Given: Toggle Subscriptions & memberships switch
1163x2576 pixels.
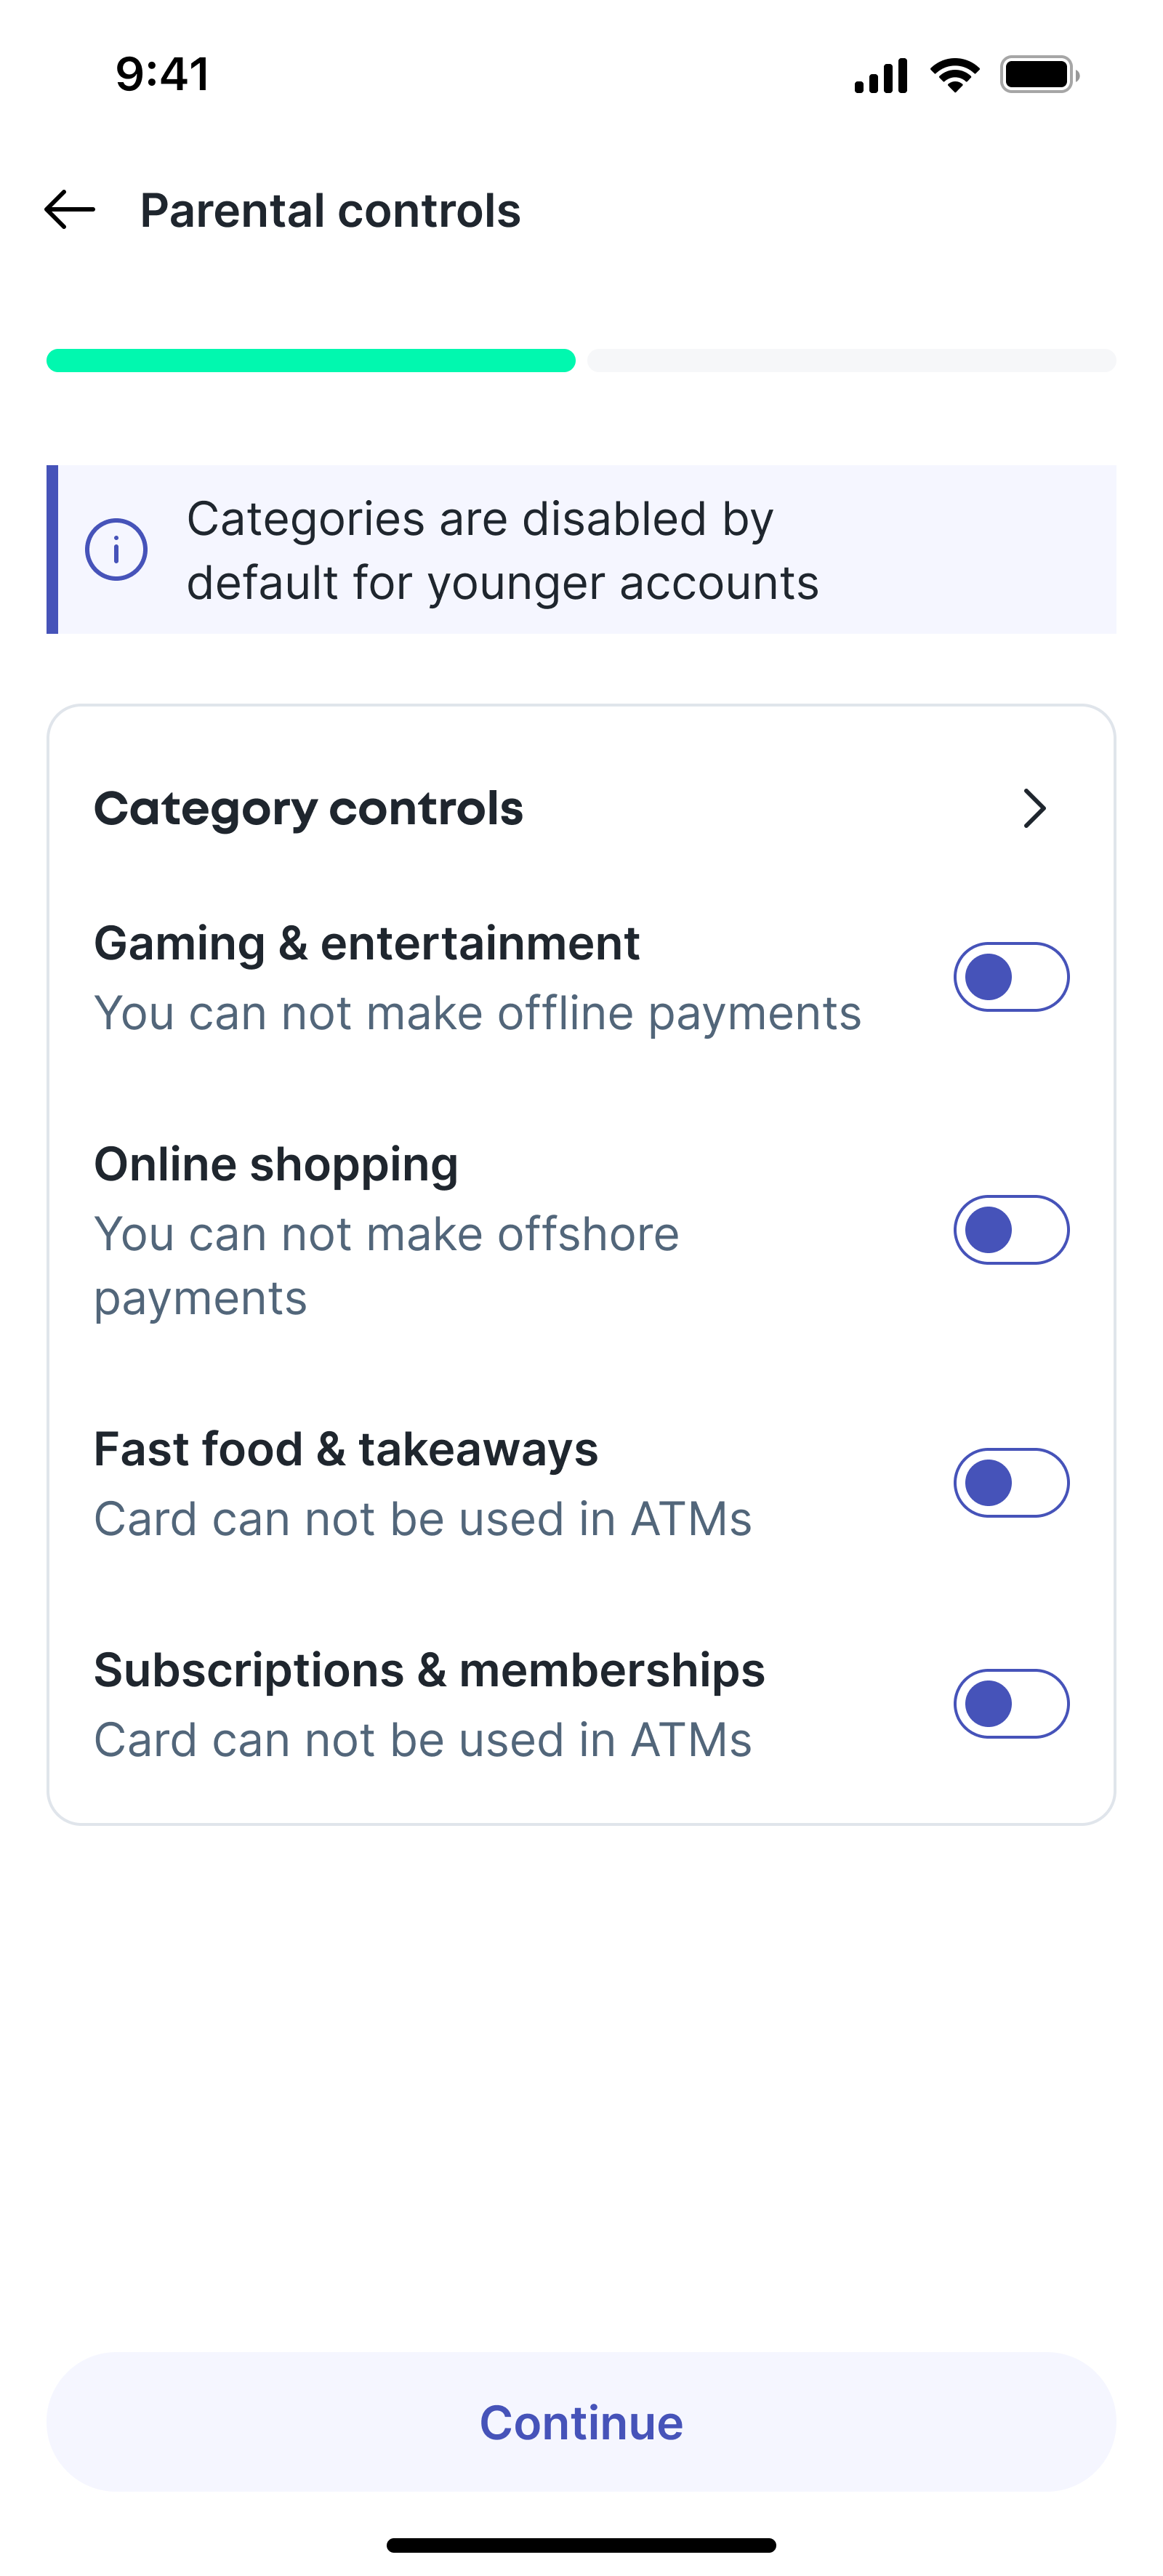Looking at the screenshot, I should [x=1011, y=1704].
